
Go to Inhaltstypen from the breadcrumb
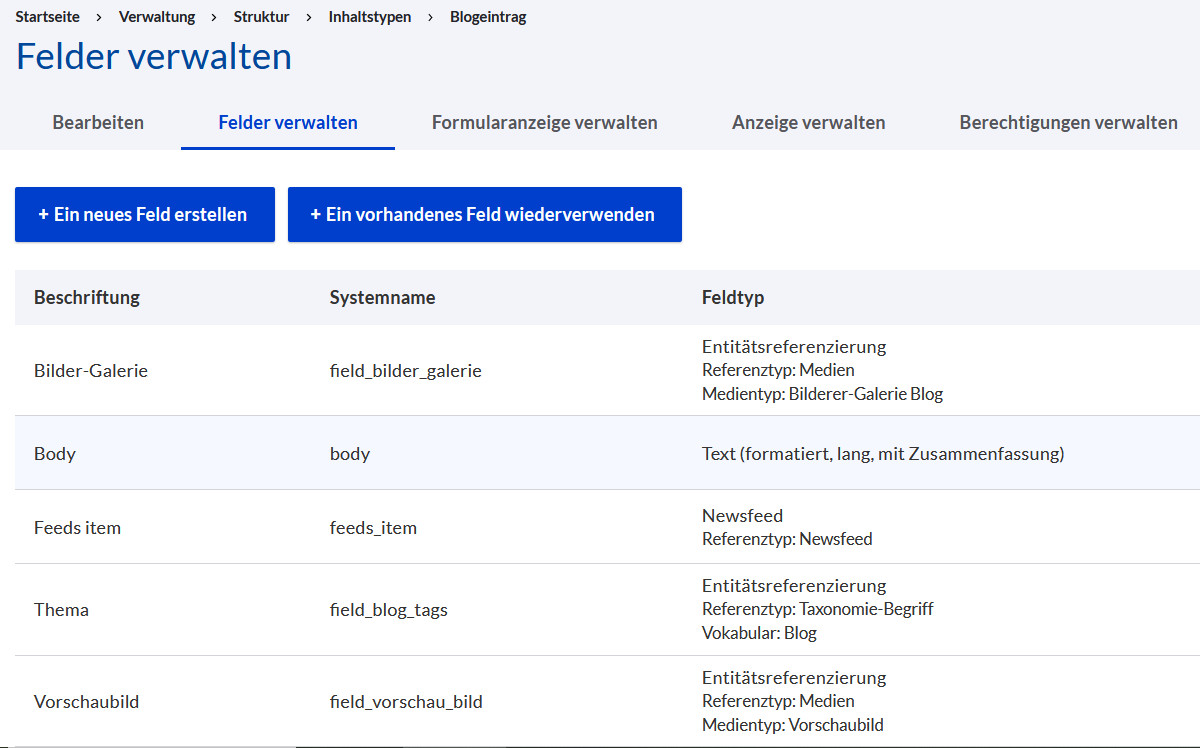click(370, 16)
